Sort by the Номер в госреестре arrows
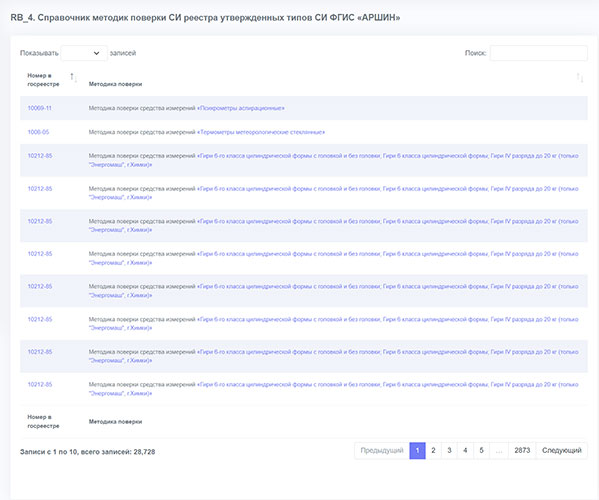This screenshot has height=500, width=599. click(73, 78)
